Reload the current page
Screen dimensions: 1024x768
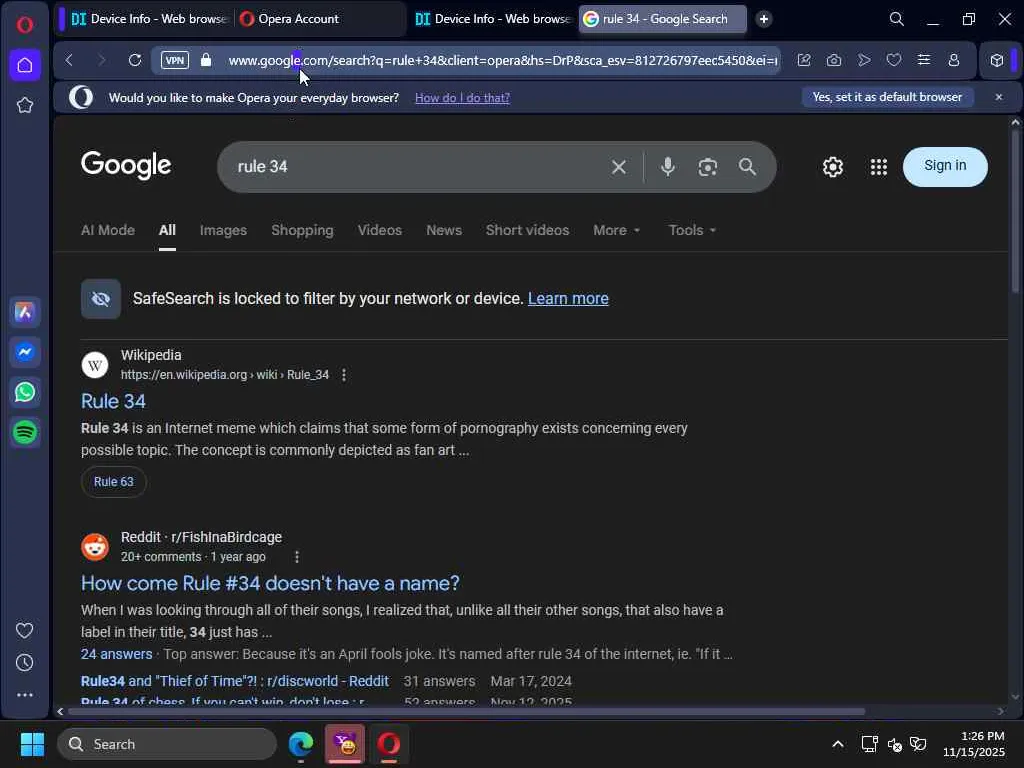(135, 60)
